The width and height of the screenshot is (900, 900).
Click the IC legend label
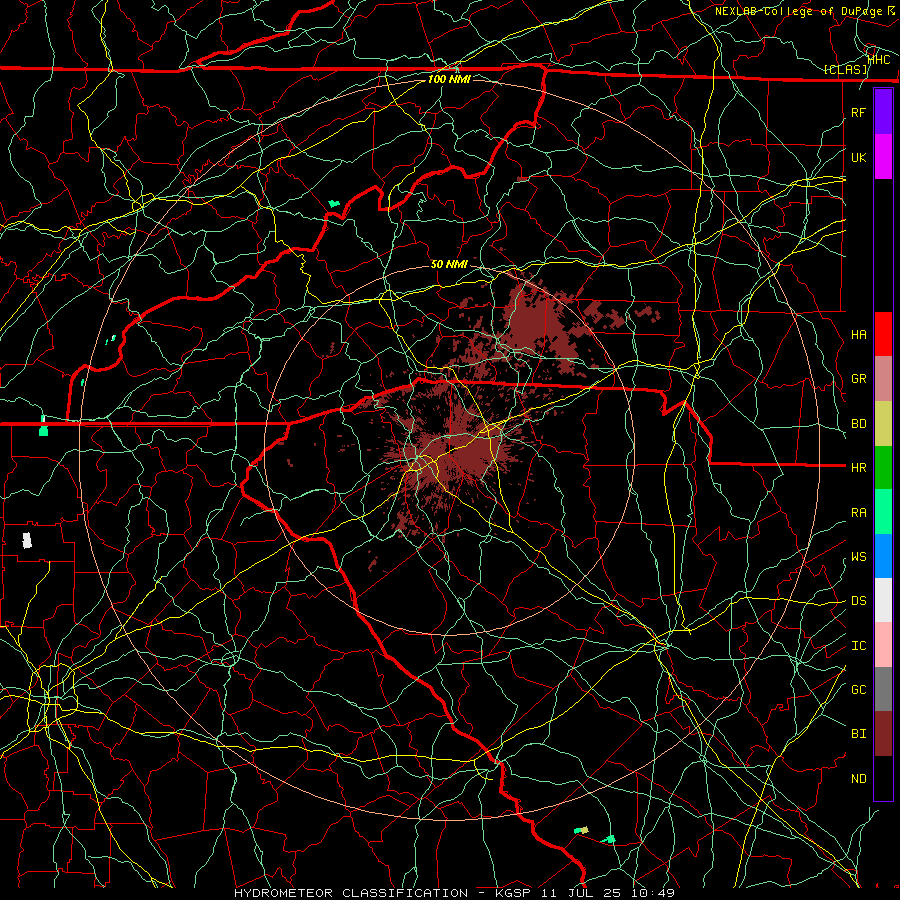858,646
